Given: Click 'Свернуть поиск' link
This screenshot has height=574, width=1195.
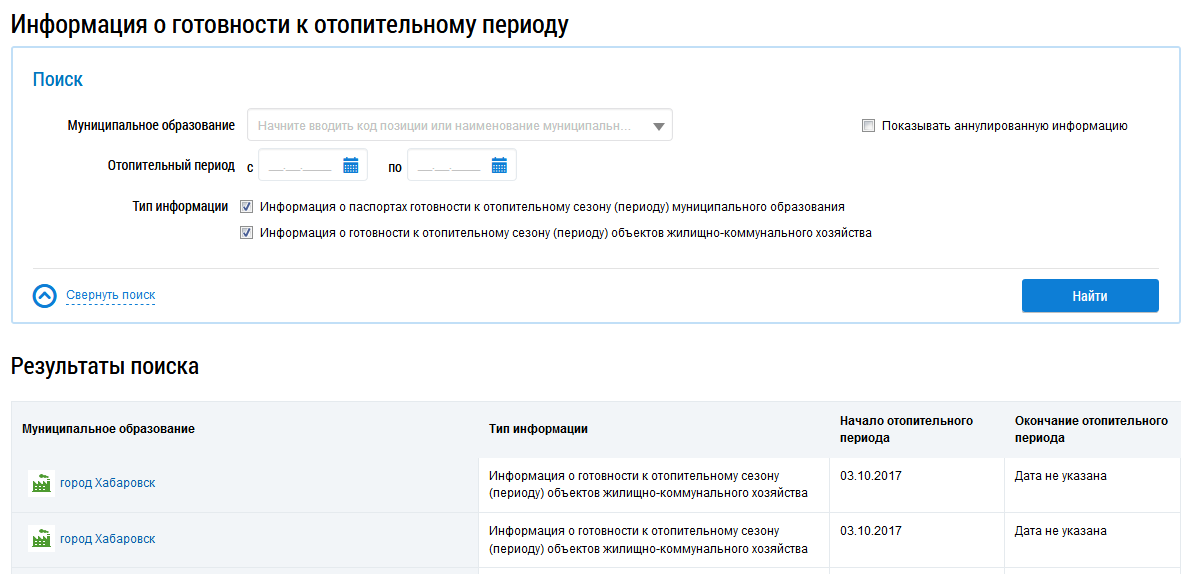Looking at the screenshot, I should [x=111, y=295].
